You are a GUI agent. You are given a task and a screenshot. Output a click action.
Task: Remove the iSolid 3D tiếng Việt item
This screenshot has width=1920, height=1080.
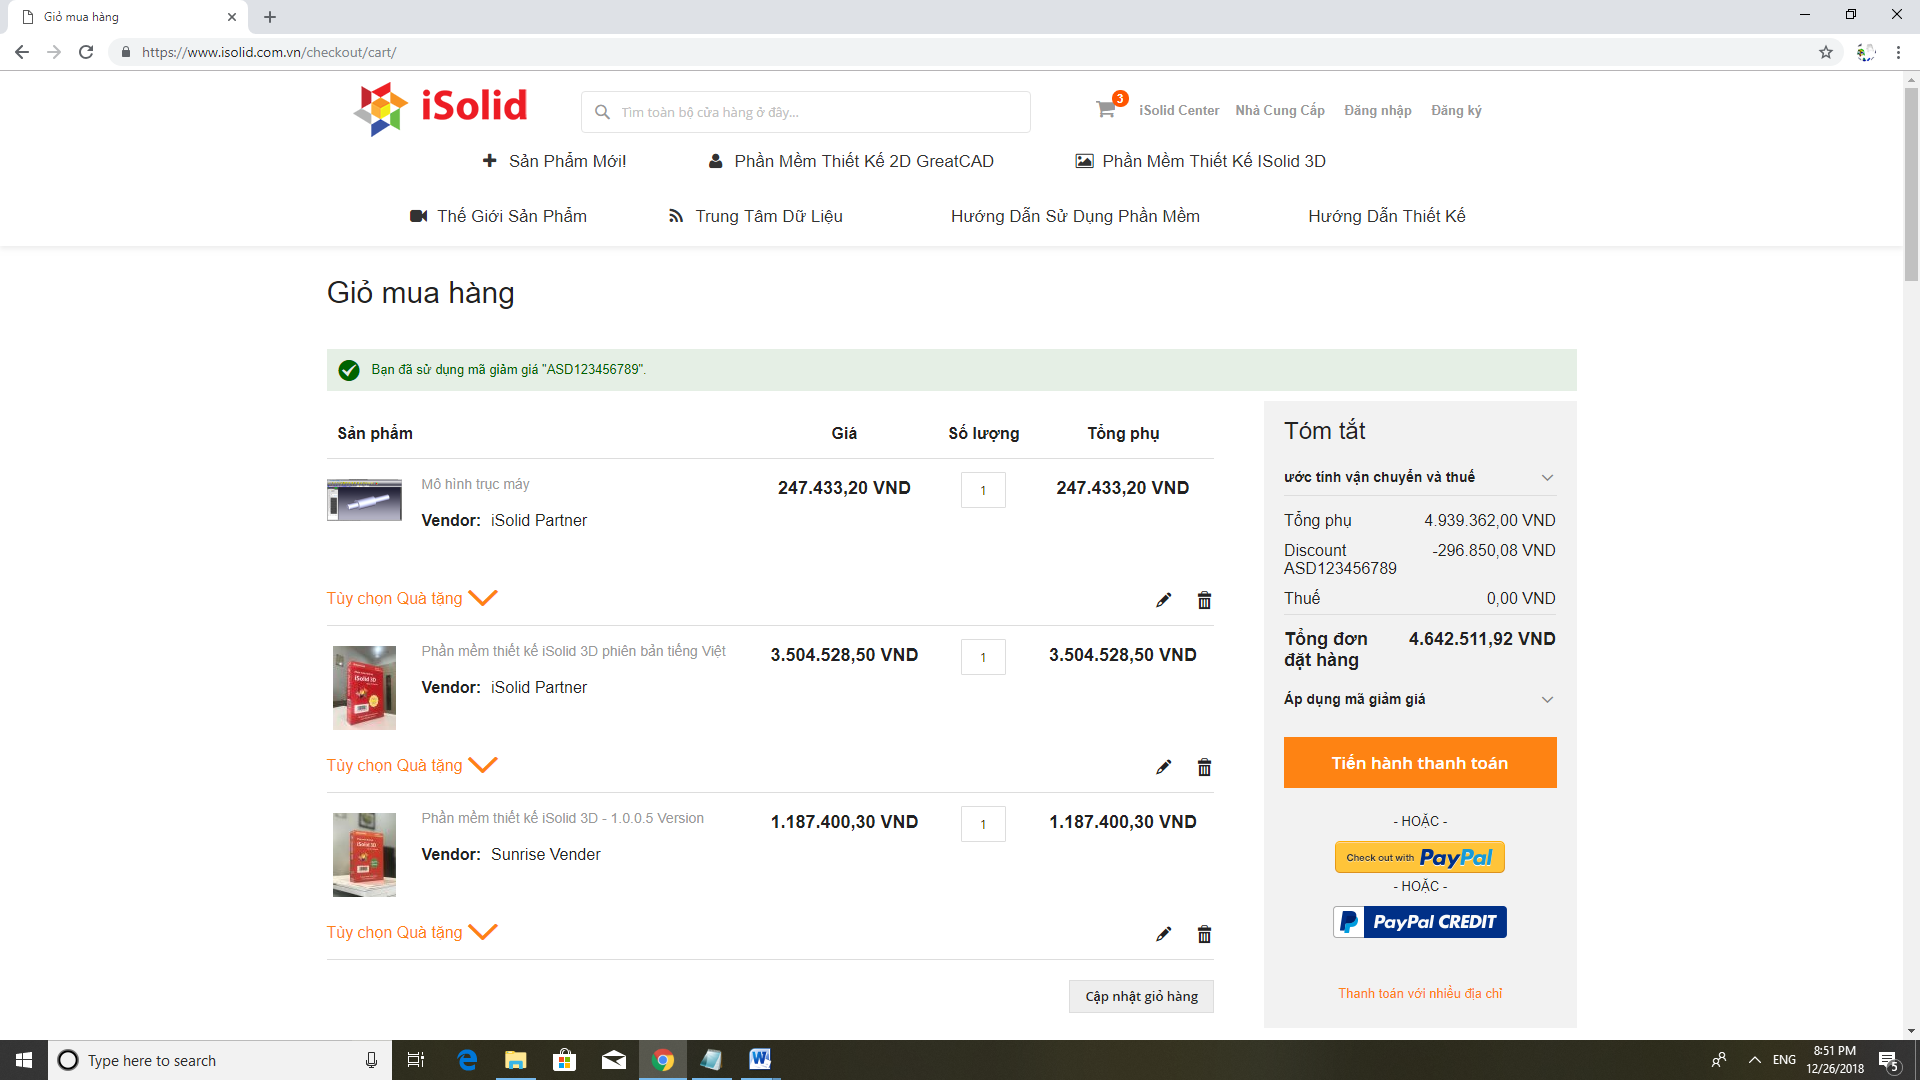1204,767
